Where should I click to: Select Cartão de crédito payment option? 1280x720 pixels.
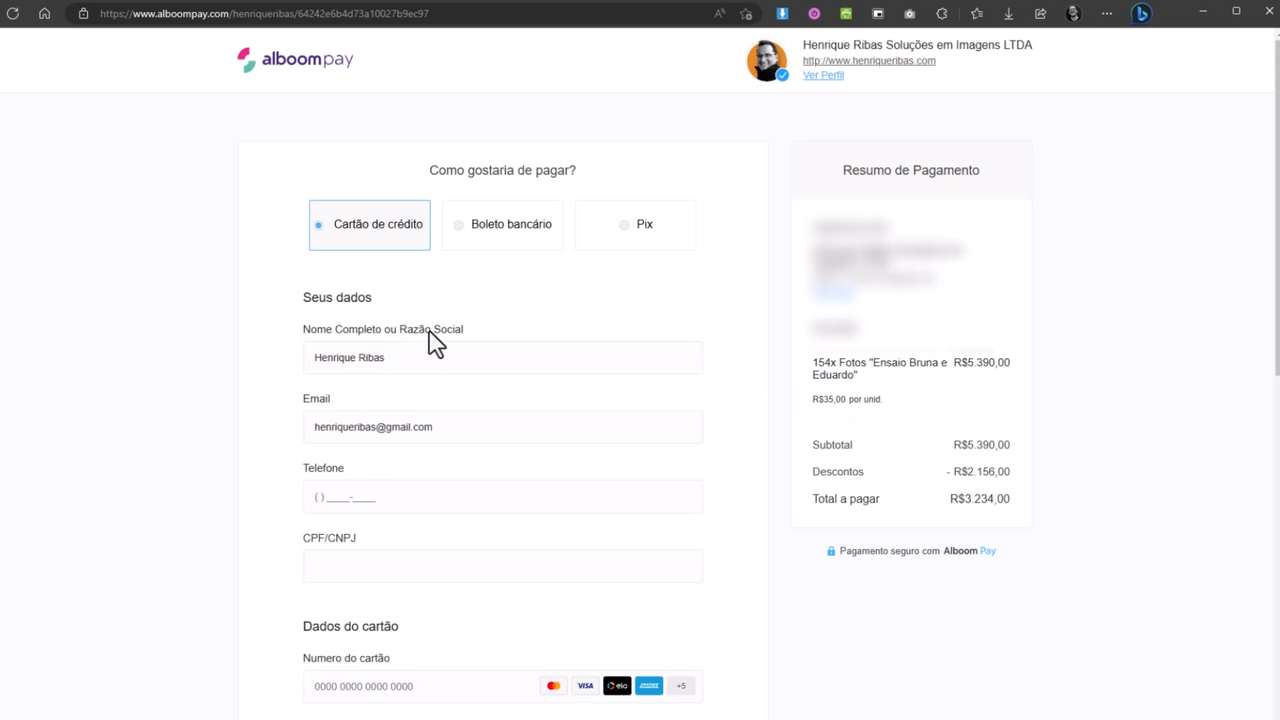pos(369,225)
